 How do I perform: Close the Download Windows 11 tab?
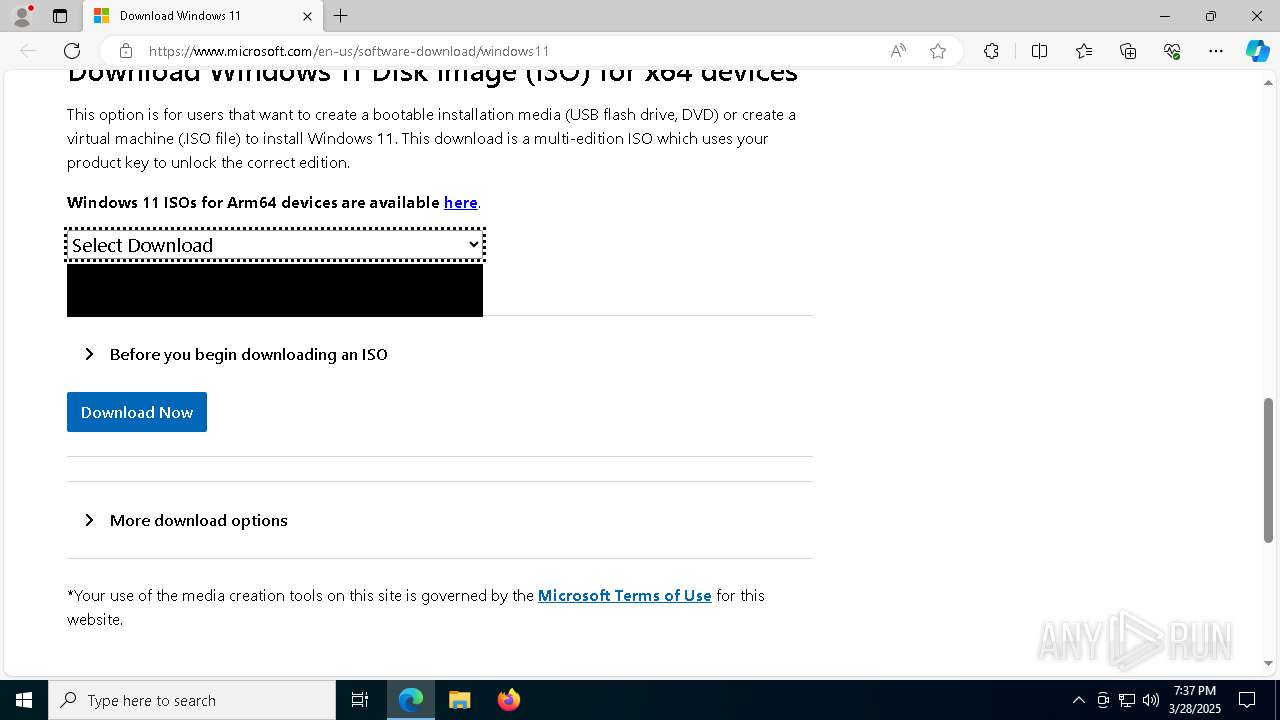click(x=307, y=16)
